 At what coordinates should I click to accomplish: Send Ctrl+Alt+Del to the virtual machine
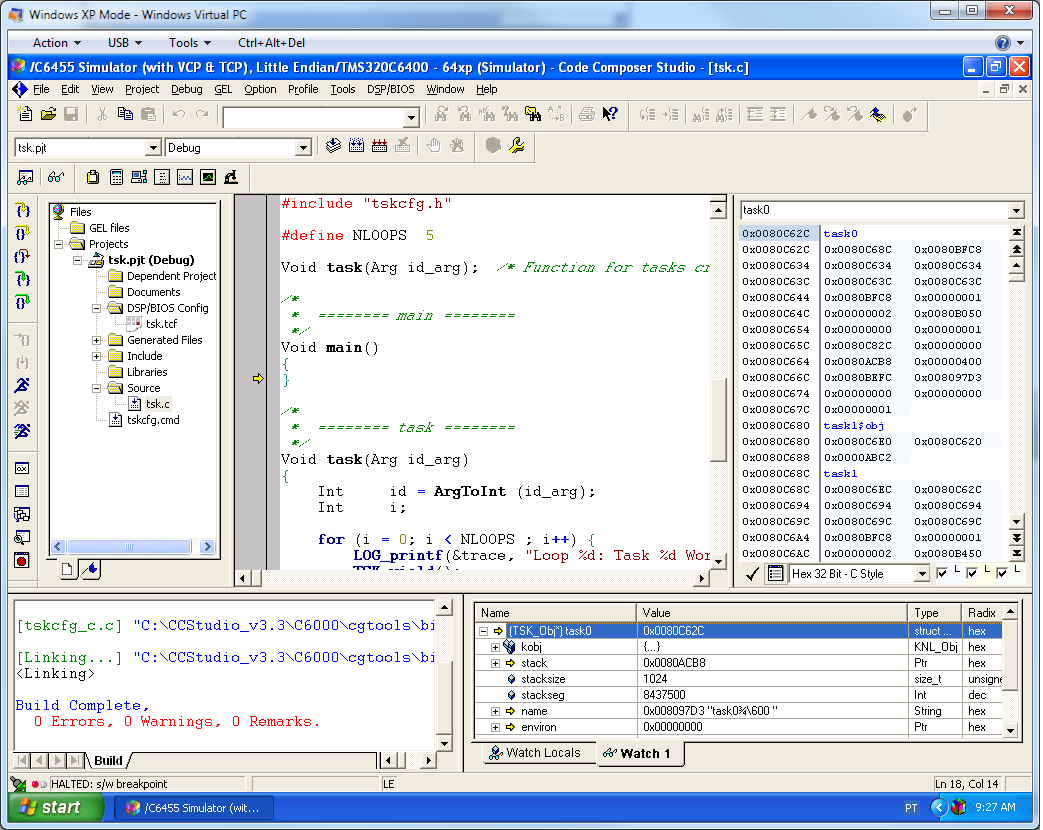coord(271,43)
